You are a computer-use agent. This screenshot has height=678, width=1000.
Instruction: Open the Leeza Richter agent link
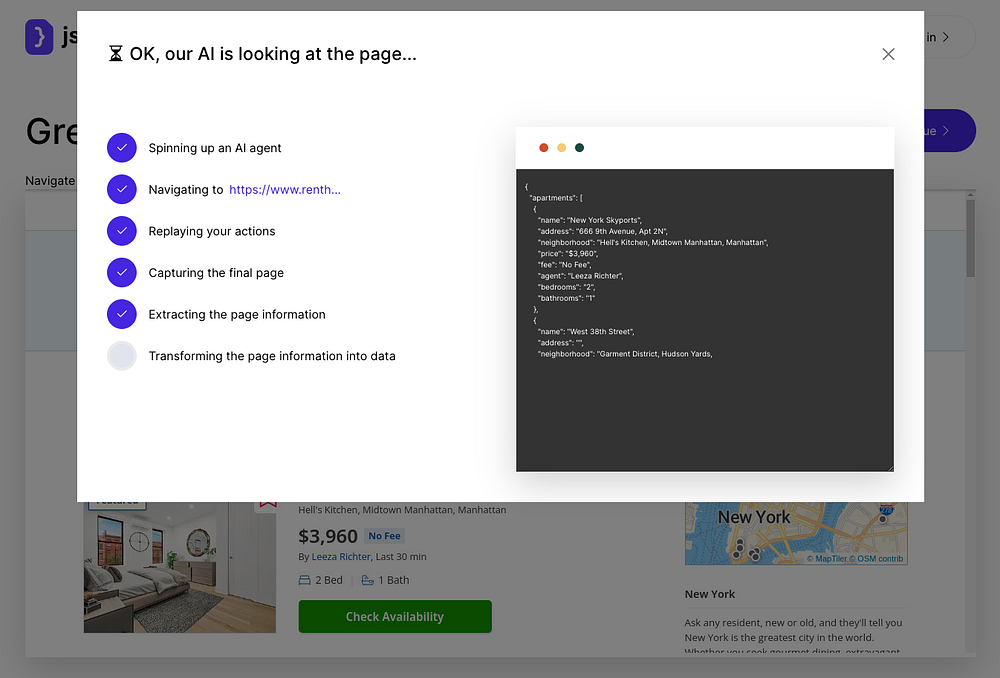click(341, 557)
